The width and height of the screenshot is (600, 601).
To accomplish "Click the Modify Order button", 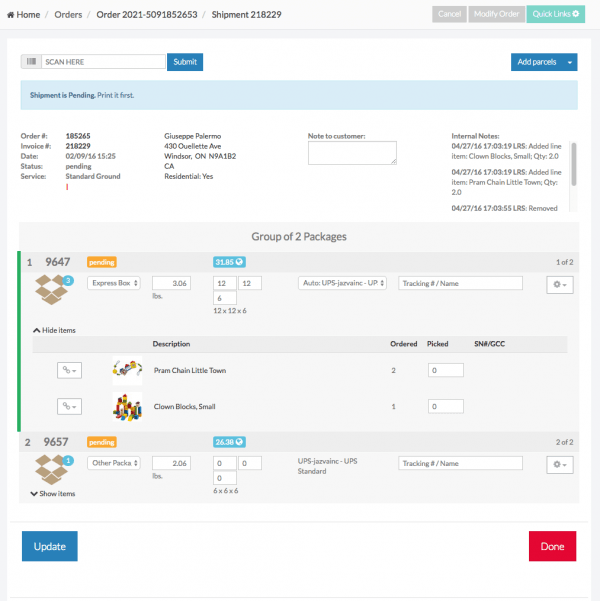I will point(496,14).
